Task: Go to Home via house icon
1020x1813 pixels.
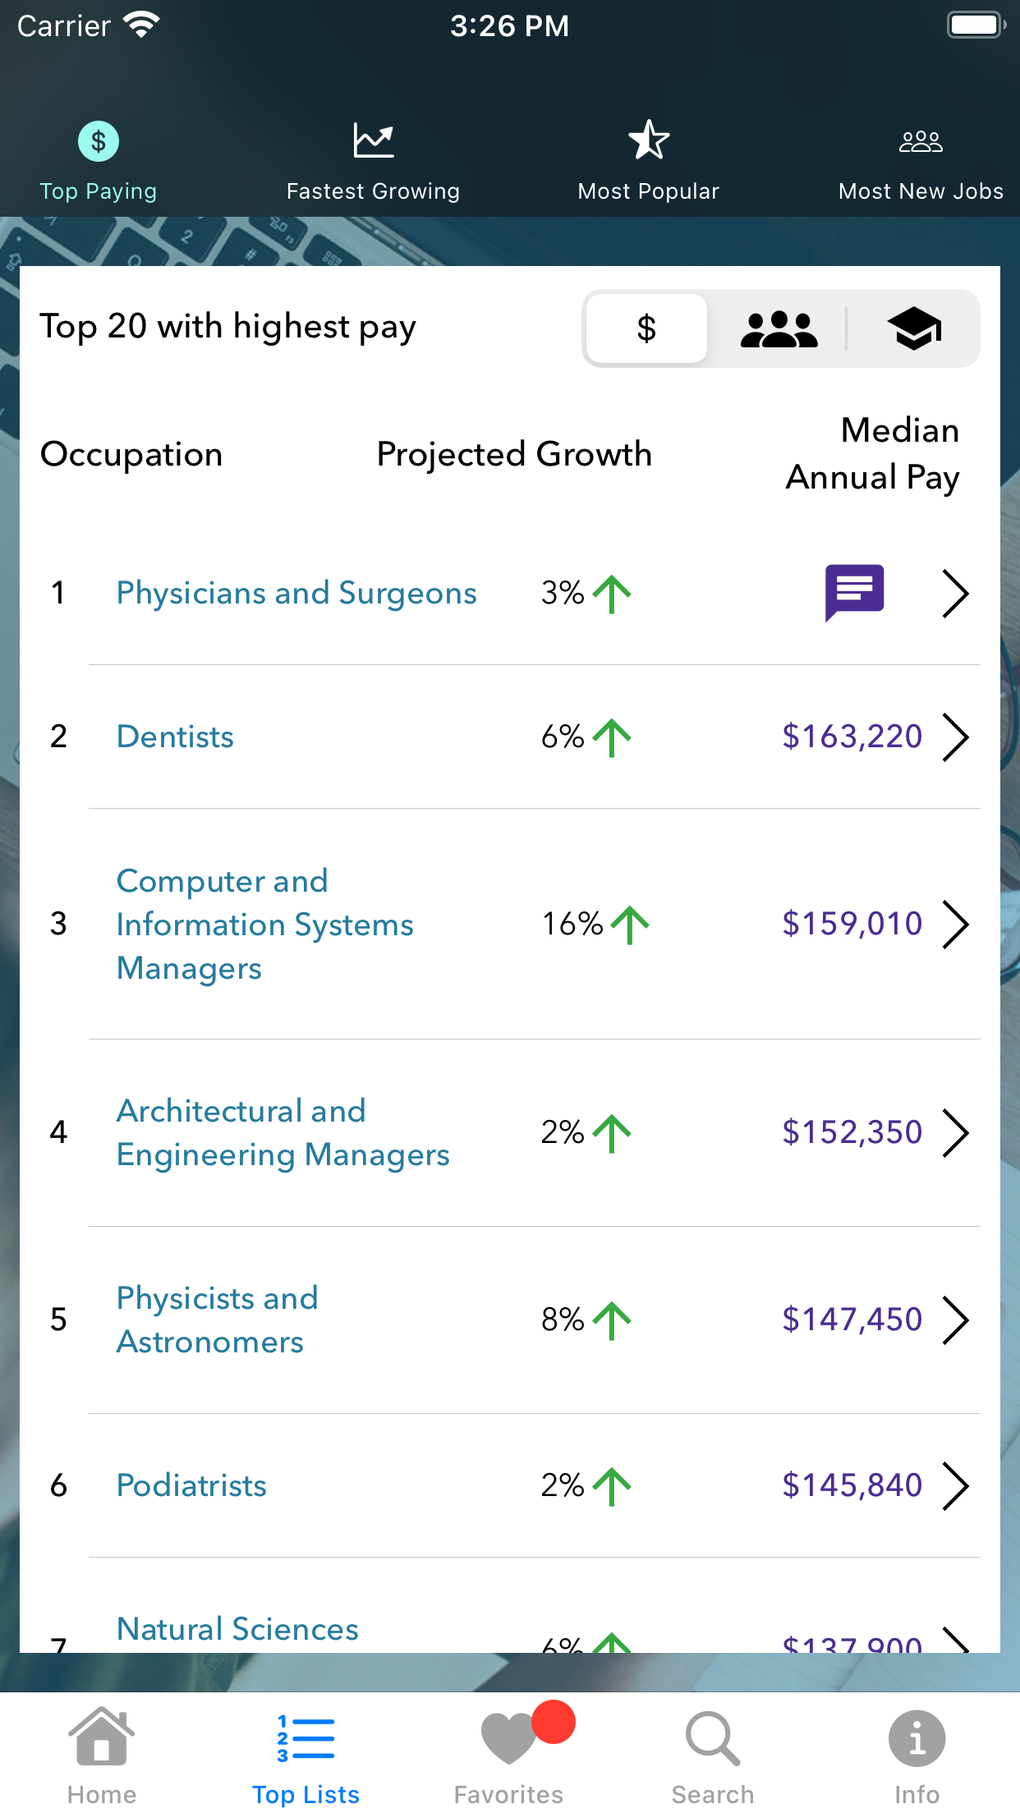Action: 102,1738
